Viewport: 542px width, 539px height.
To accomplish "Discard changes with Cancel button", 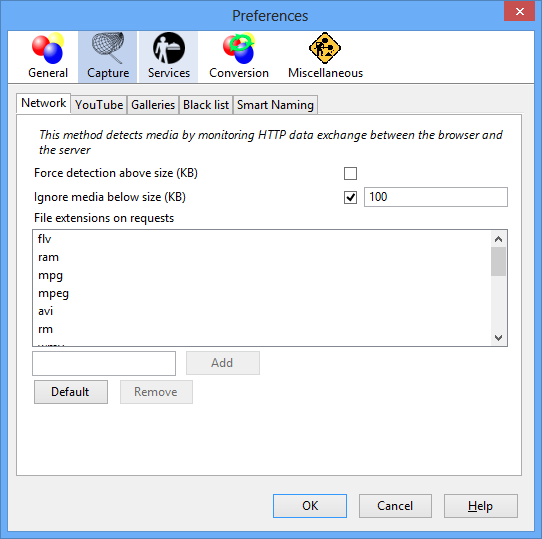I will click(395, 506).
